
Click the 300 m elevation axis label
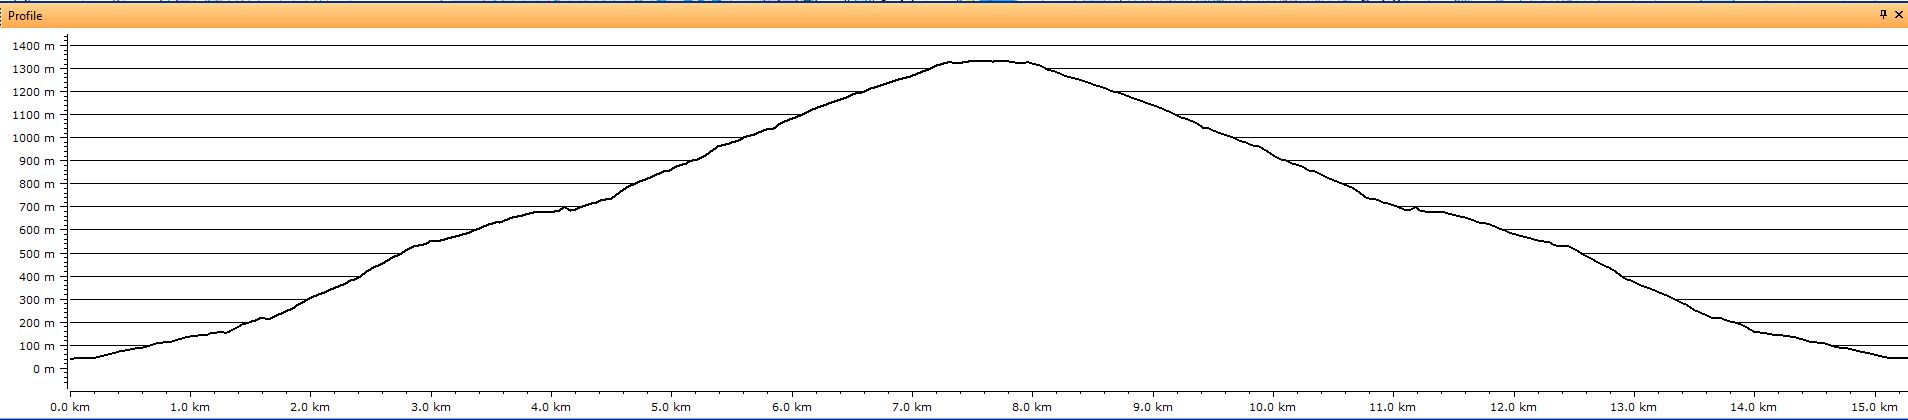tap(36, 300)
